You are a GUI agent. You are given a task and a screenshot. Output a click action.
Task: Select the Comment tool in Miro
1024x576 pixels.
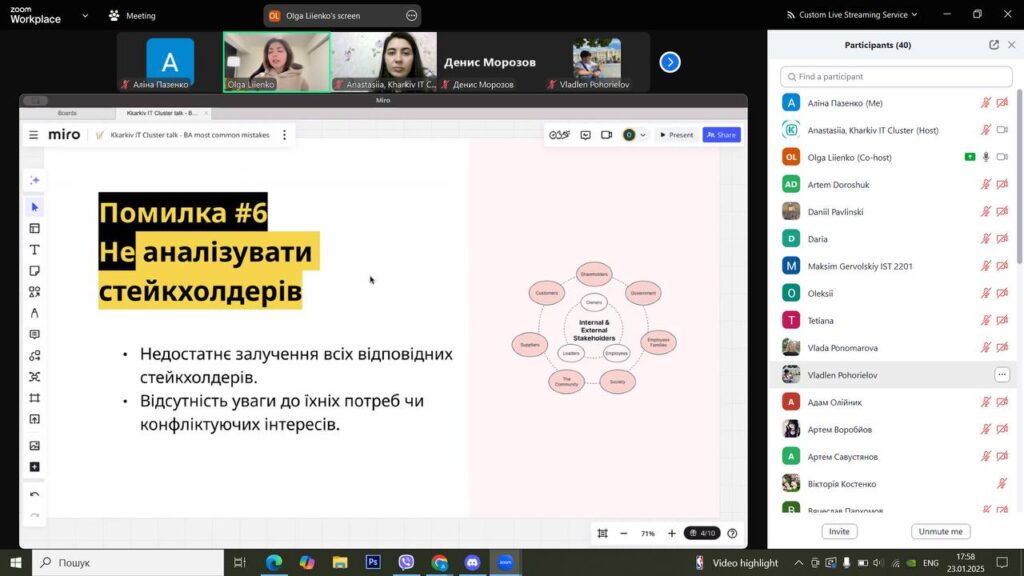pos(35,334)
